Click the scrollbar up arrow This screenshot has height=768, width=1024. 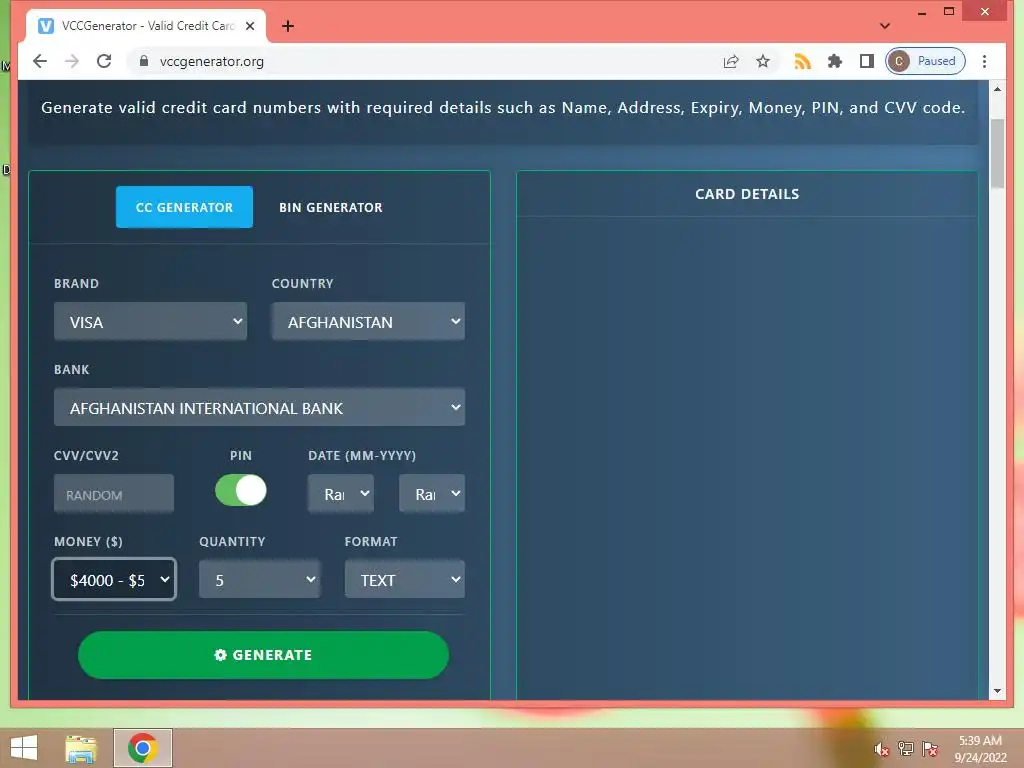point(997,88)
